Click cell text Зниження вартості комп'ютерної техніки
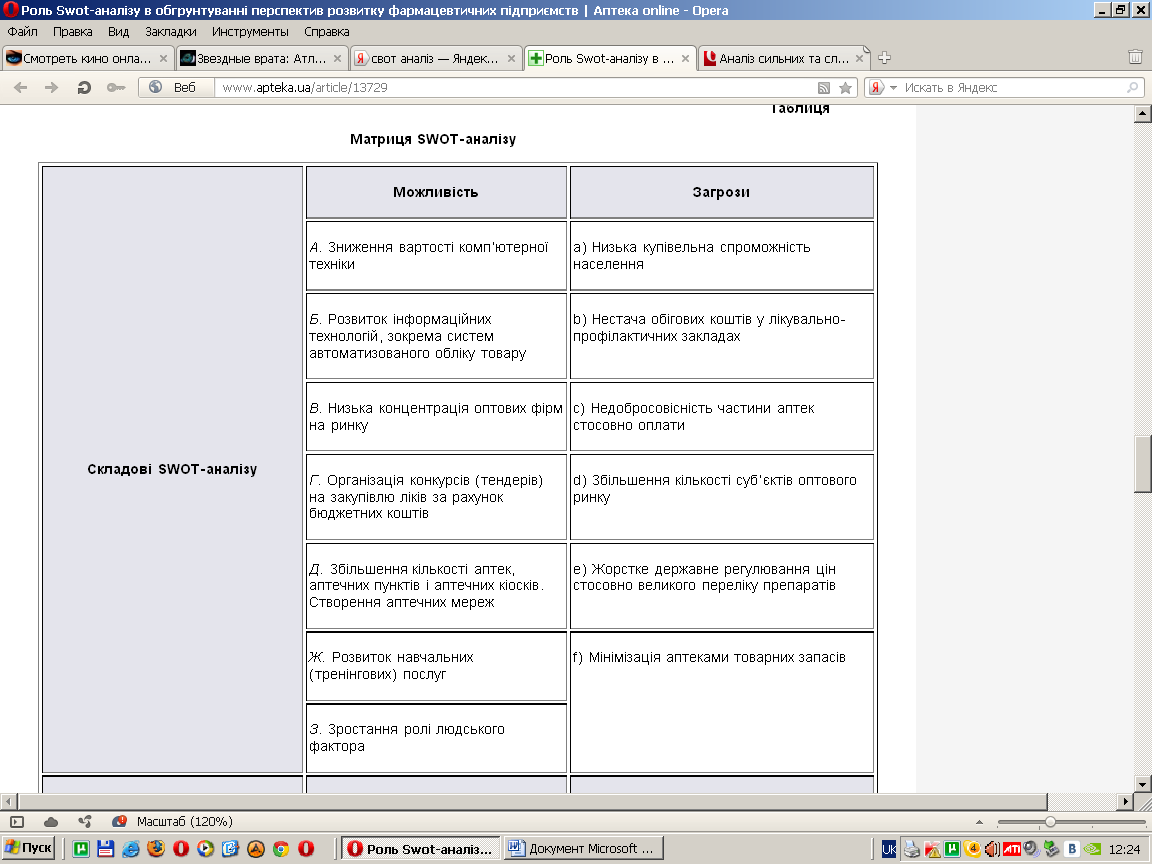The image size is (1152, 864). (x=428, y=256)
